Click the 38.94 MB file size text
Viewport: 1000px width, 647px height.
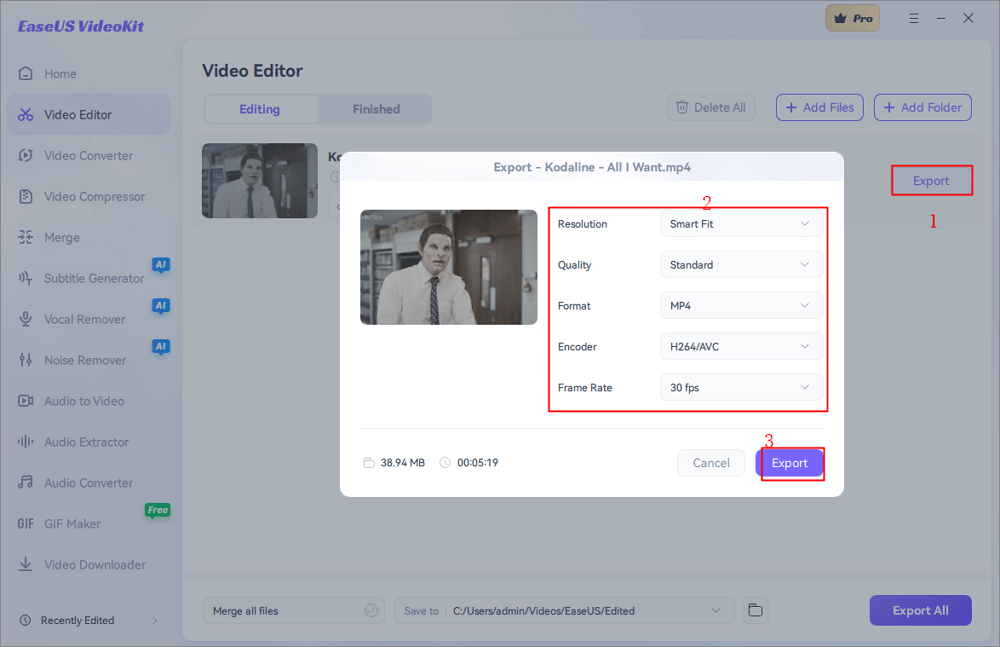point(402,463)
